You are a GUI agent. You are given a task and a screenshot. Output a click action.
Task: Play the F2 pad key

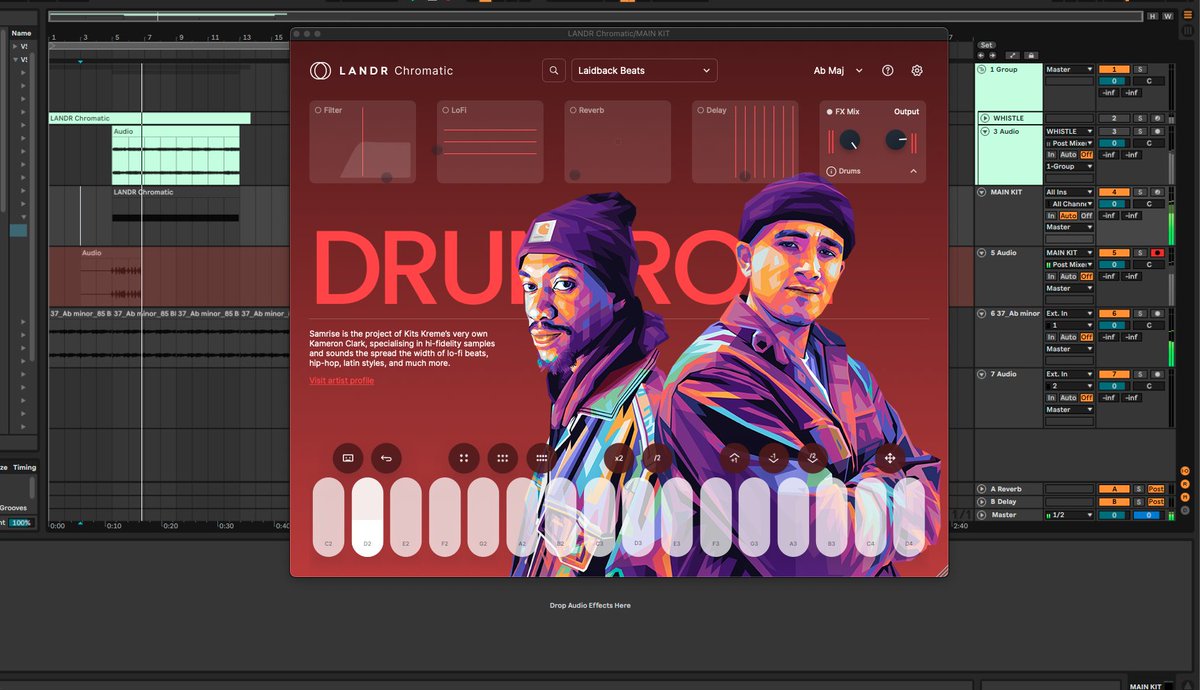coord(445,517)
